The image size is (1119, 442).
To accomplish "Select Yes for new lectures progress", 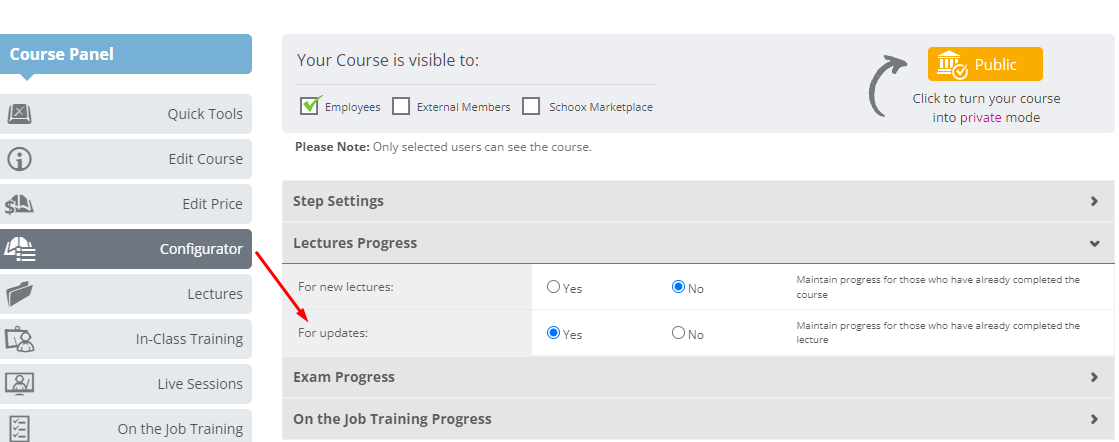I will click(553, 287).
